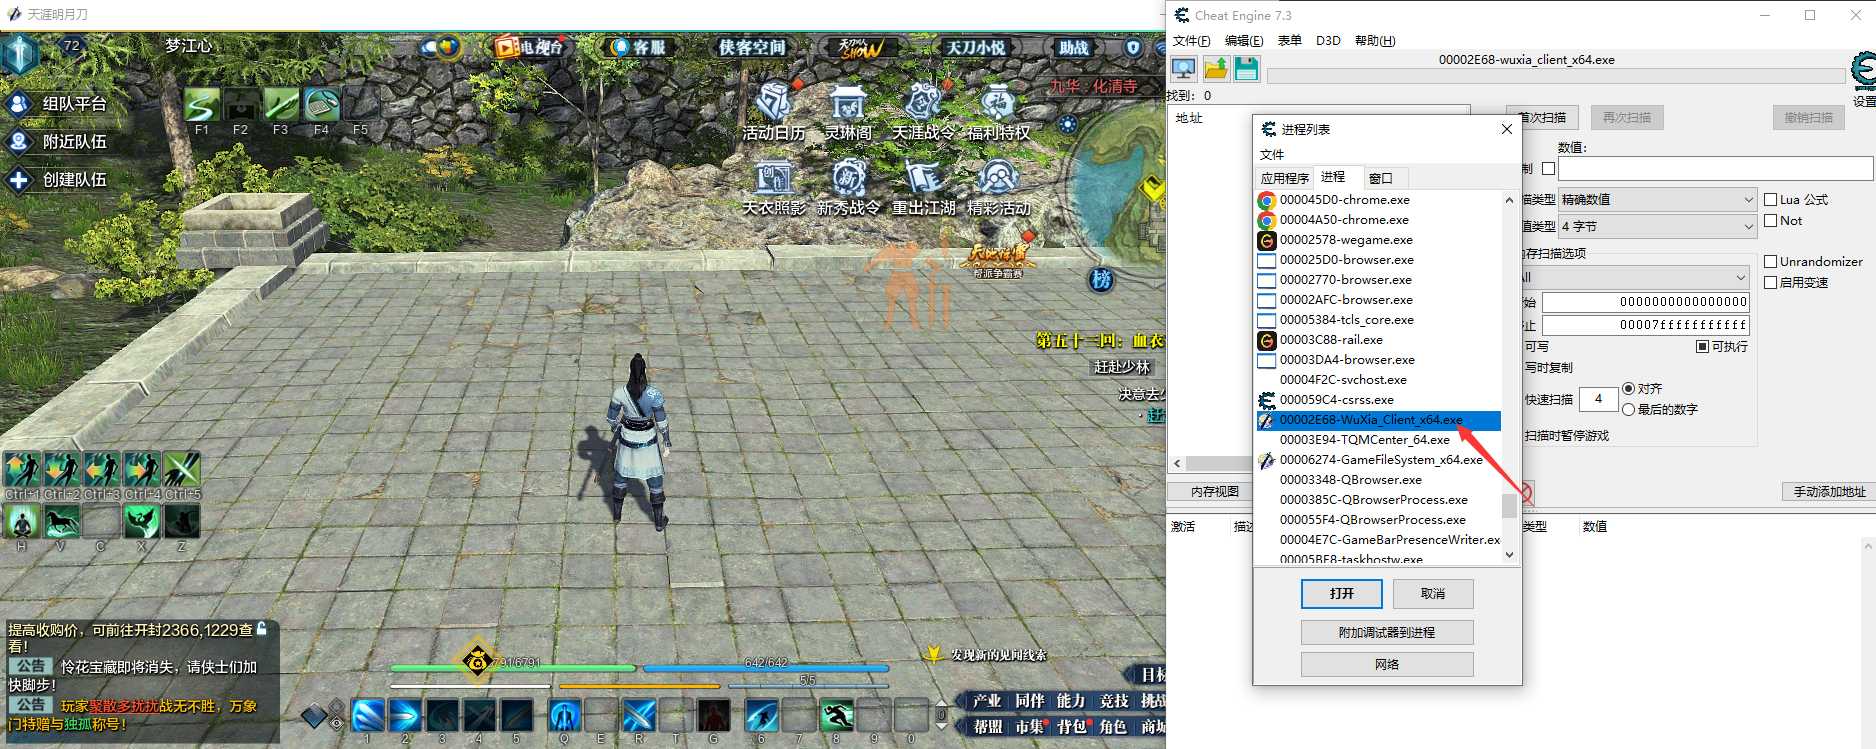Click the green health bar showing 6791
The image size is (1876, 749).
512,668
